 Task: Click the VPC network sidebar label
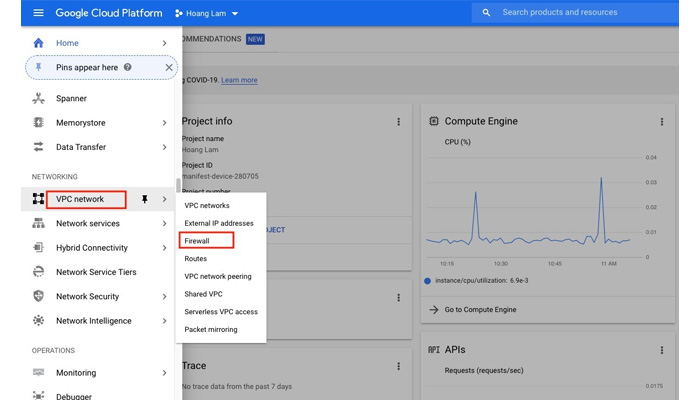pos(80,199)
